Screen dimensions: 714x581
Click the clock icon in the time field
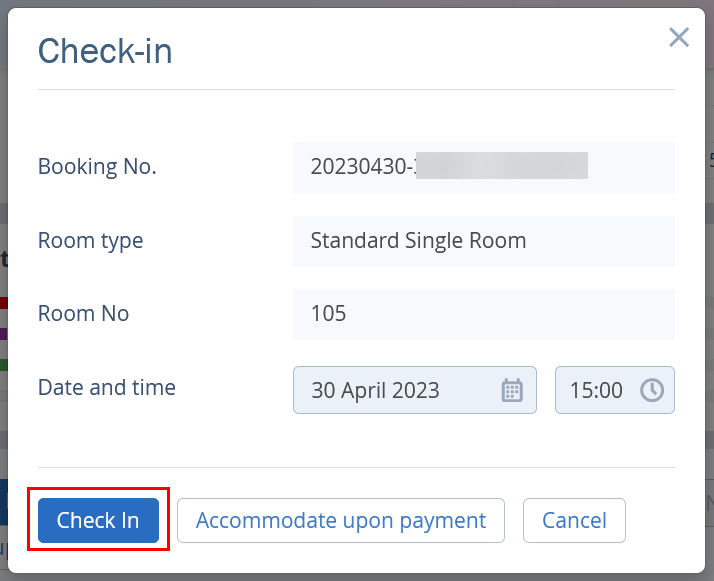pos(652,390)
